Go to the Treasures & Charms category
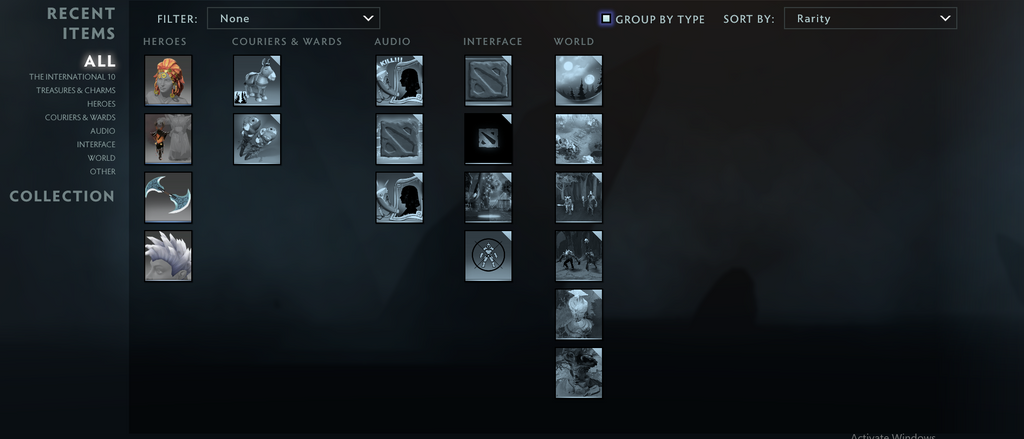Viewport: 1024px width, 439px height. click(x=76, y=90)
